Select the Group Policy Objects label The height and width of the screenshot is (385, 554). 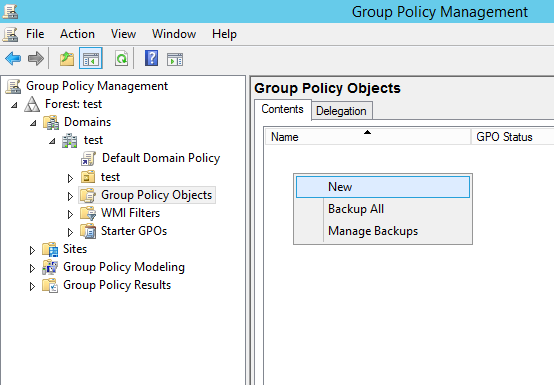pos(156,195)
